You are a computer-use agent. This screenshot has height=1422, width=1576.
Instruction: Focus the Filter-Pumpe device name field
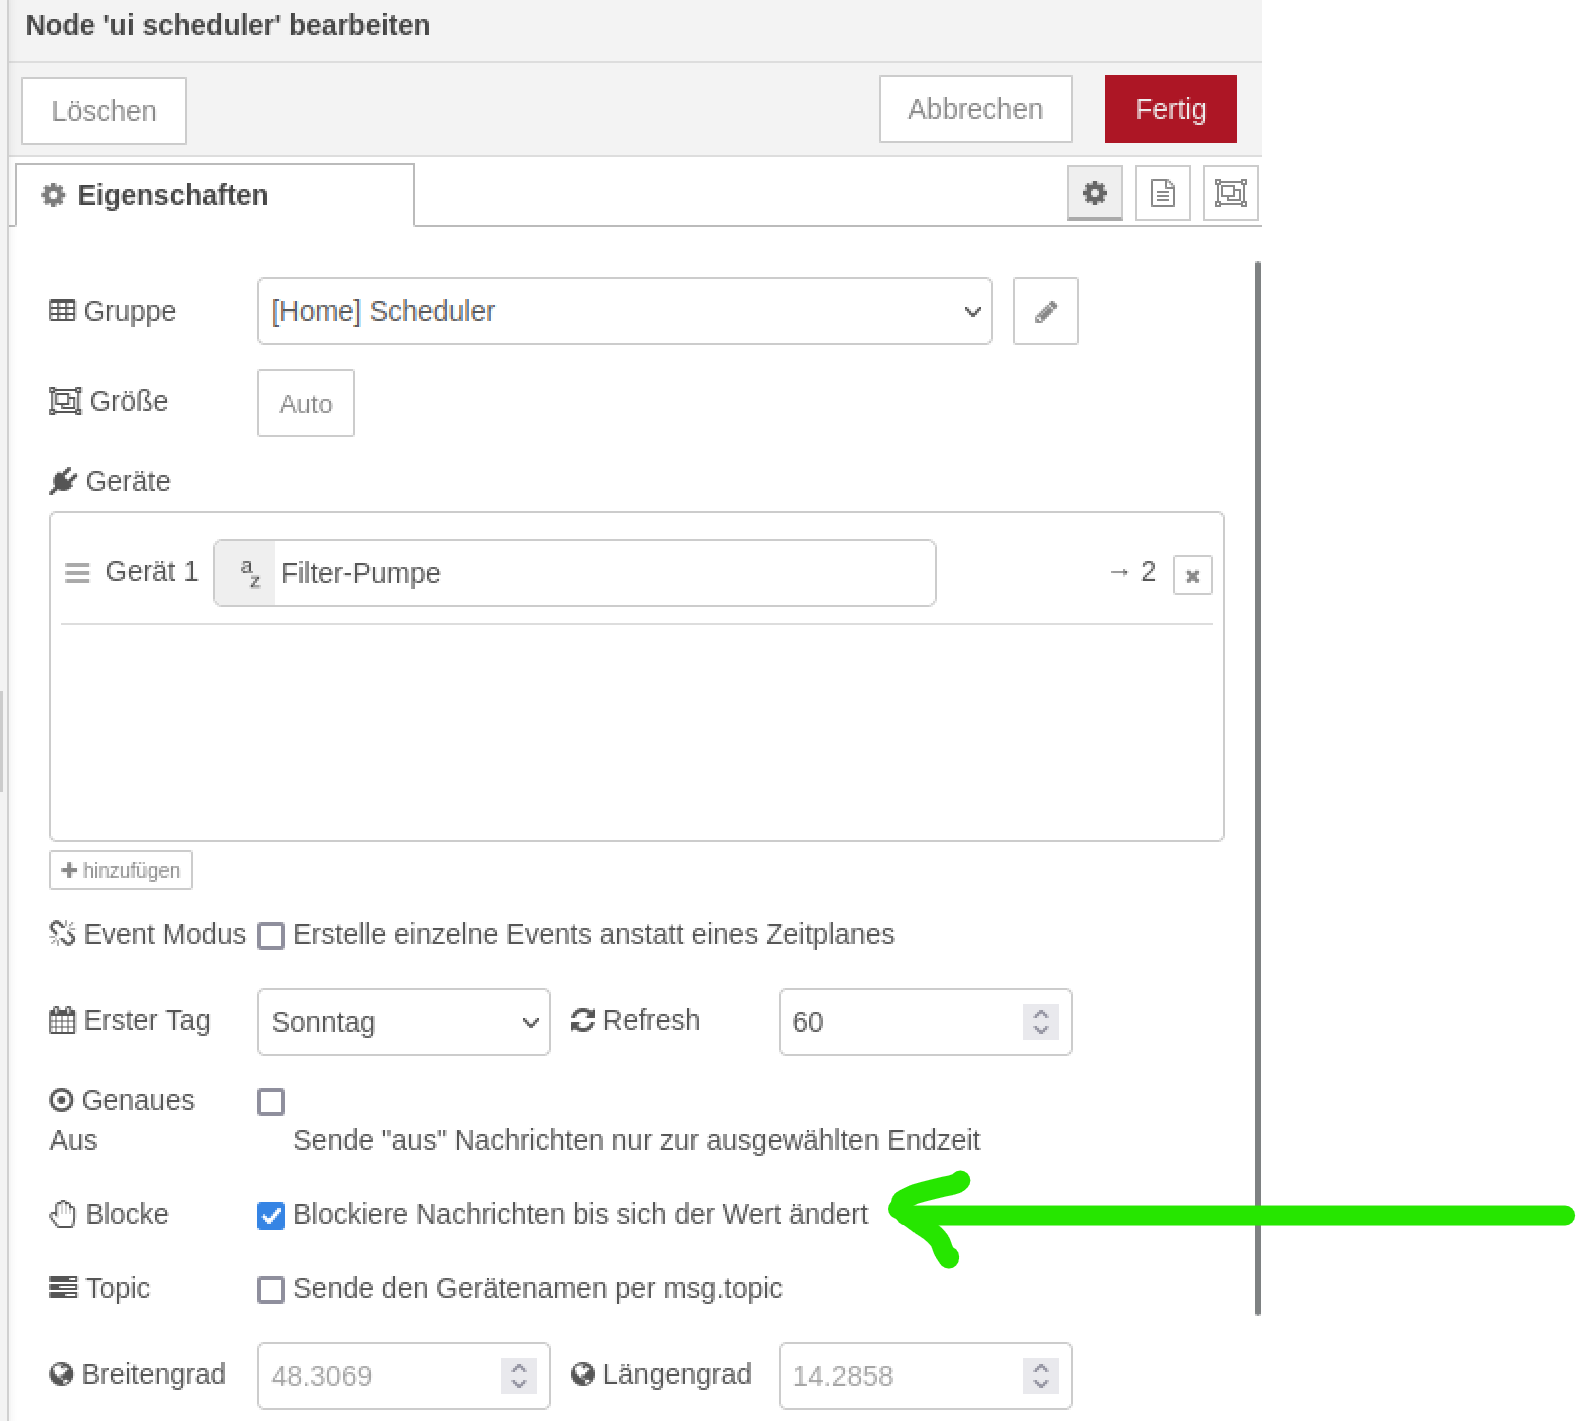[x=605, y=573]
